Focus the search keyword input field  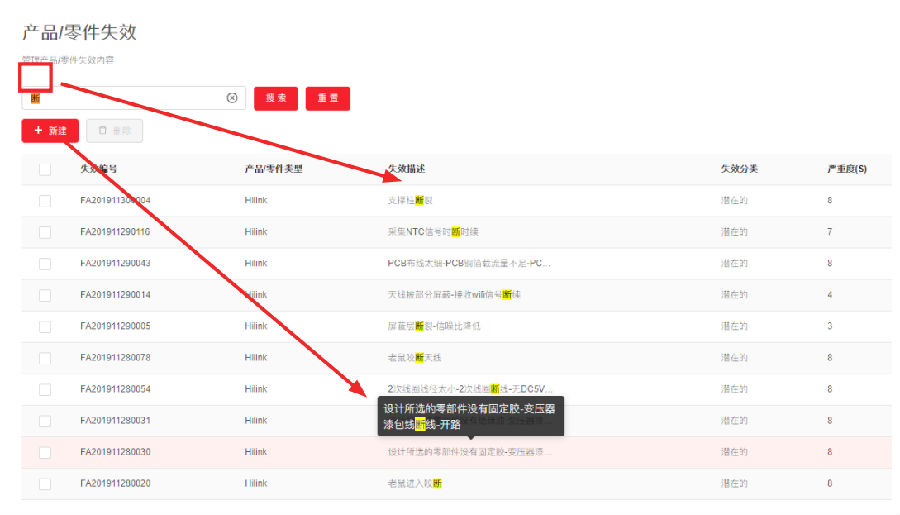click(125, 98)
